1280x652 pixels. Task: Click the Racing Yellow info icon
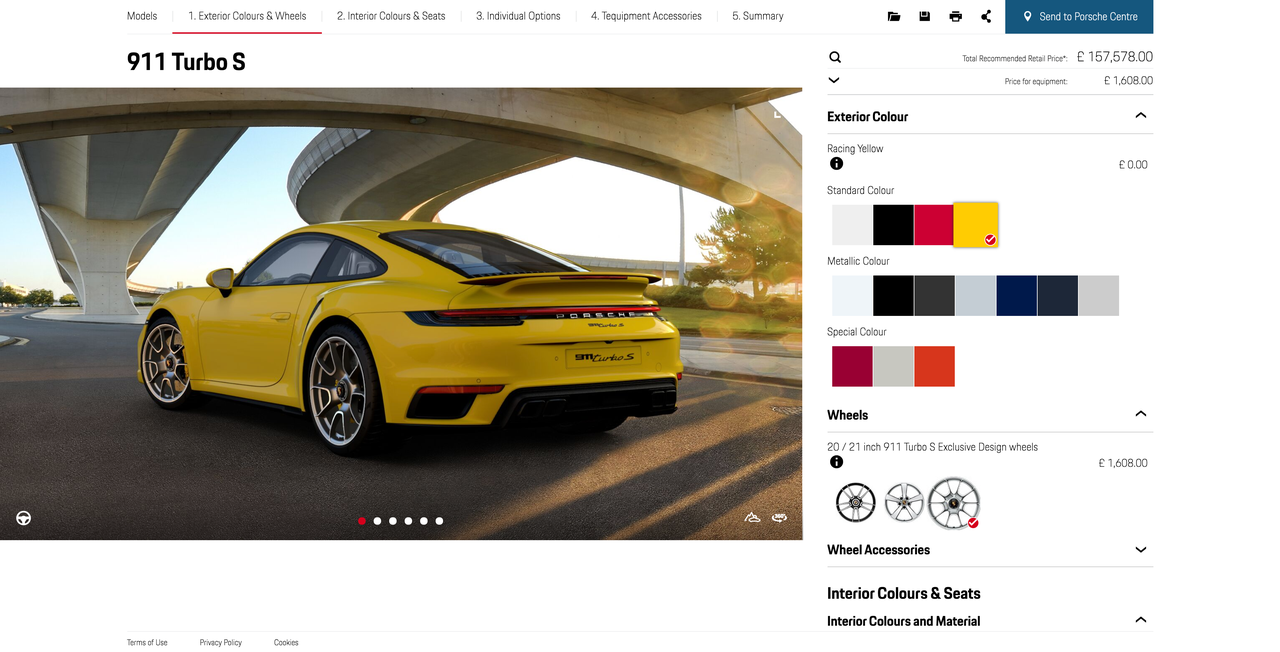[836, 163]
